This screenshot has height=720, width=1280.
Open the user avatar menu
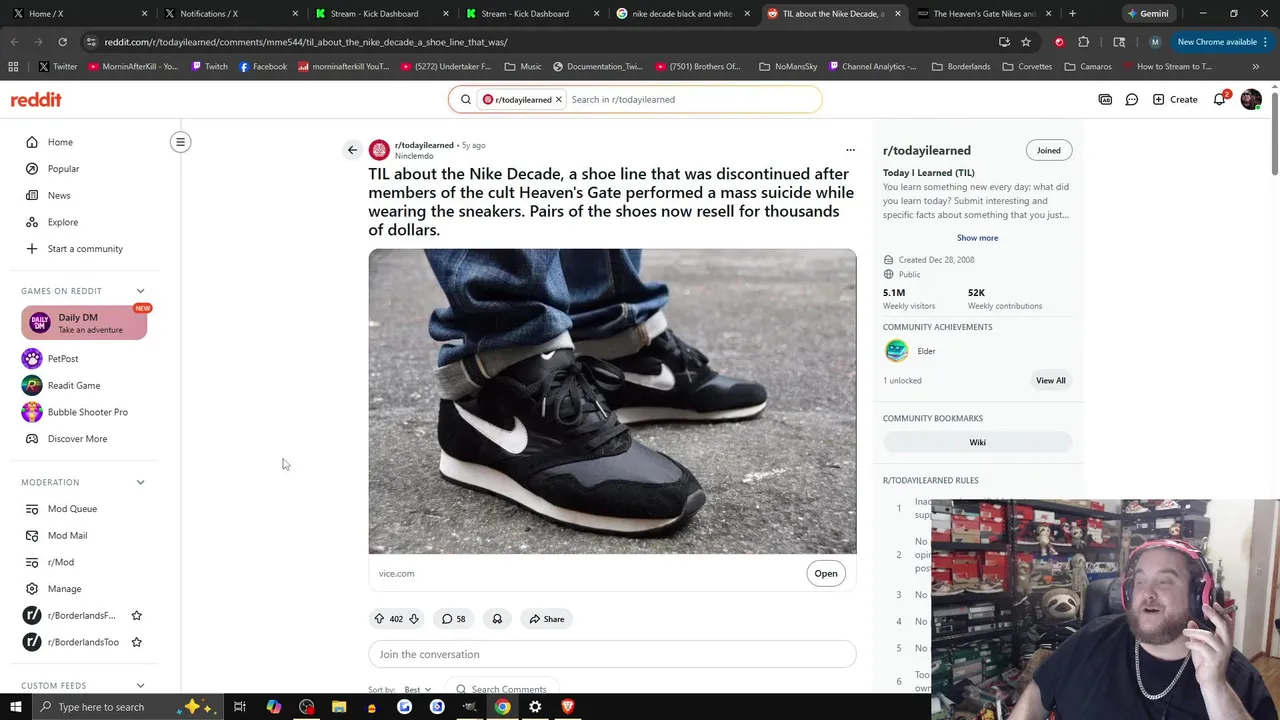[1250, 99]
